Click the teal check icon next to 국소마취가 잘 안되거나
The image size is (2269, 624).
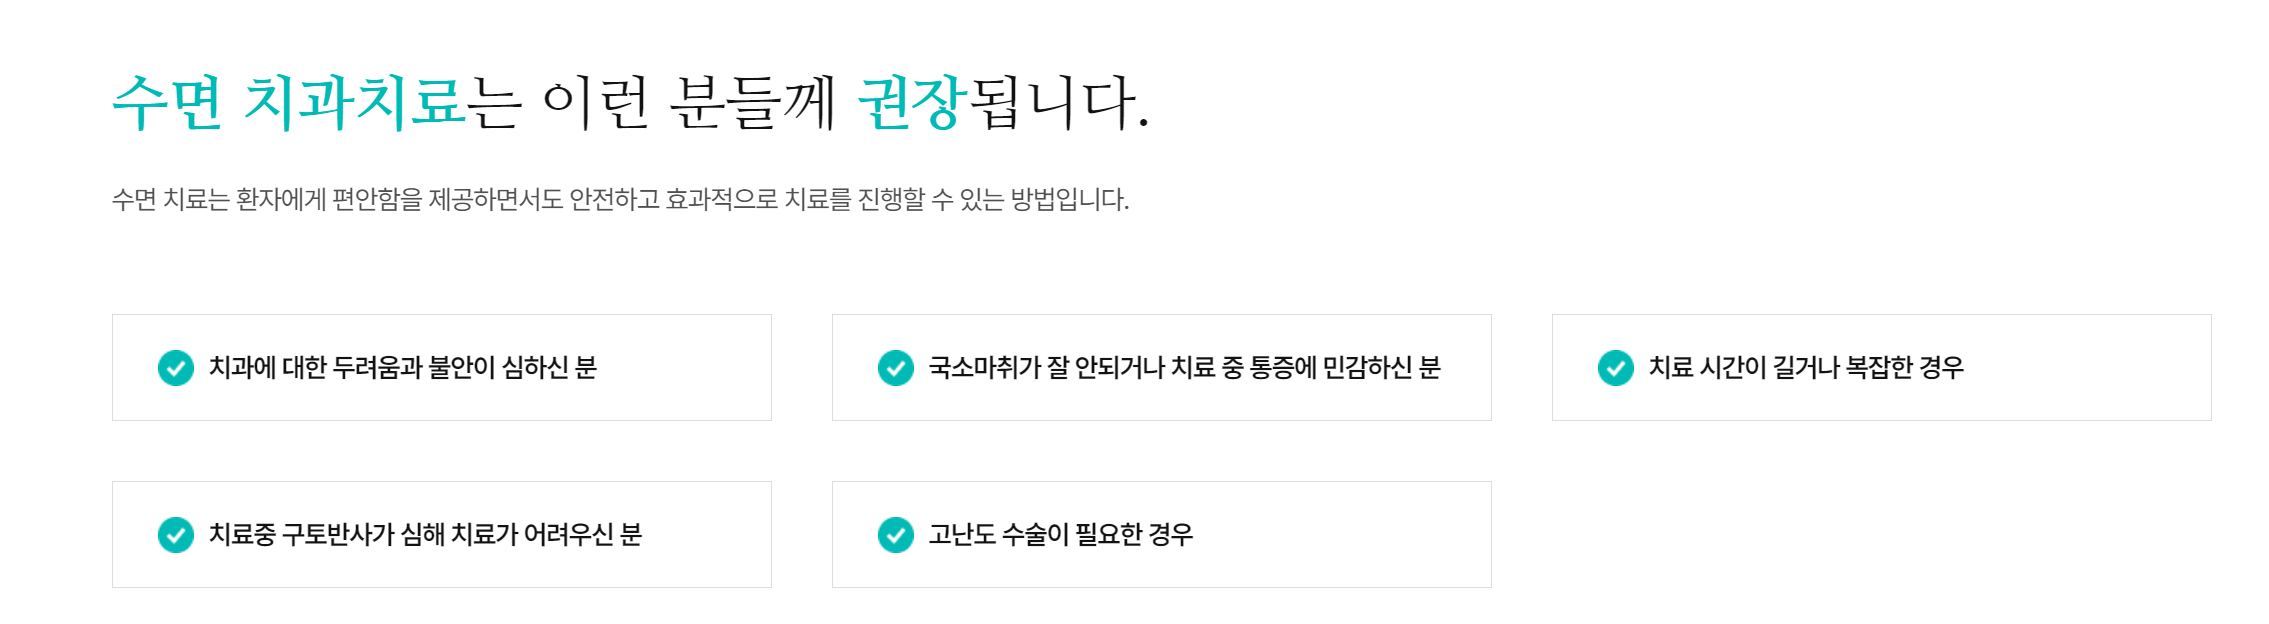[895, 368]
